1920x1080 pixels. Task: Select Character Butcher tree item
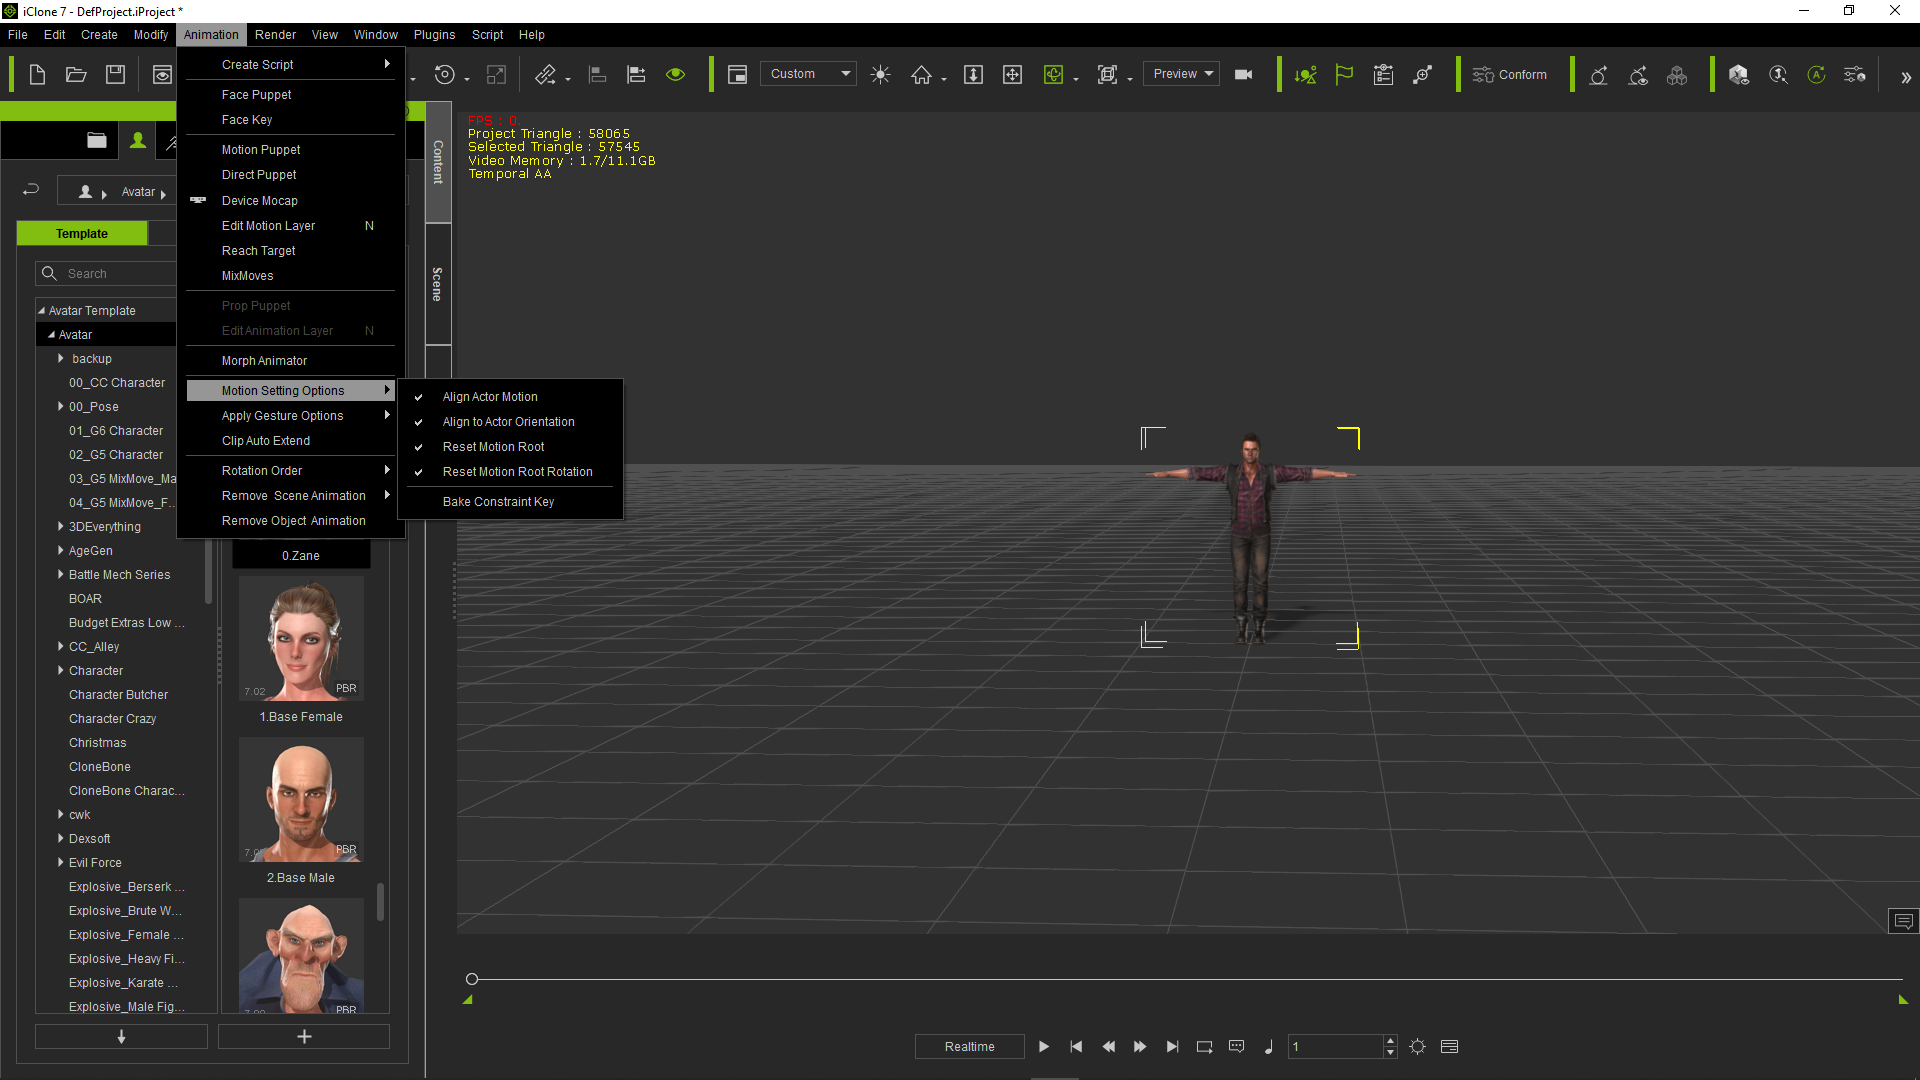click(x=118, y=695)
